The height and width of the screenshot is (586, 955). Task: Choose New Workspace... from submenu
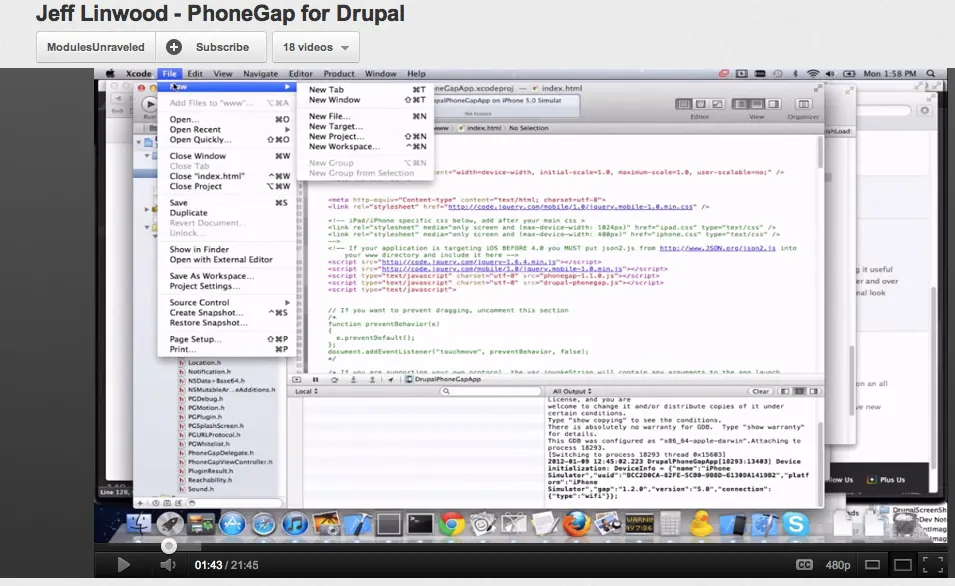(367, 147)
